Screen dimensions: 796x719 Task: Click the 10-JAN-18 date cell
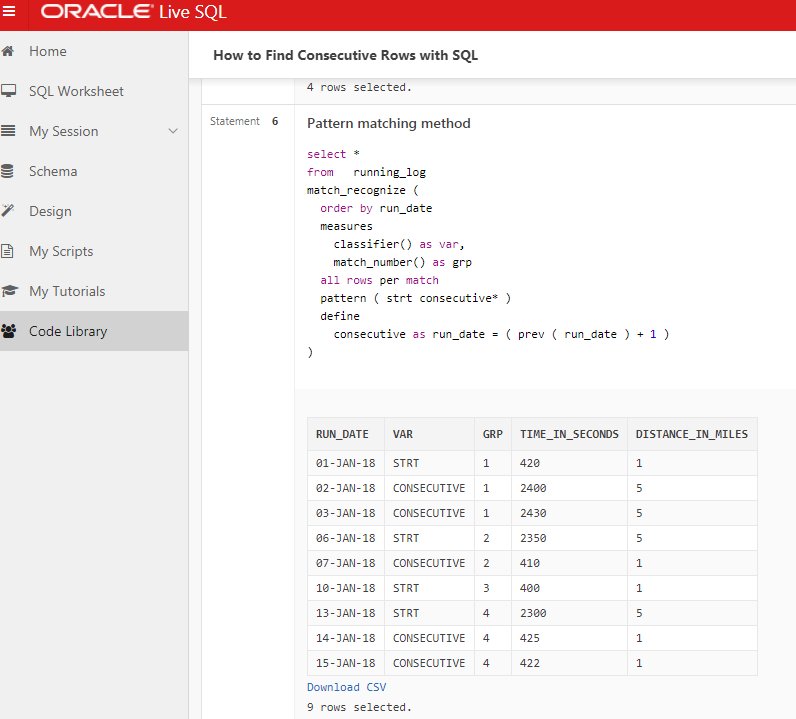(x=346, y=588)
